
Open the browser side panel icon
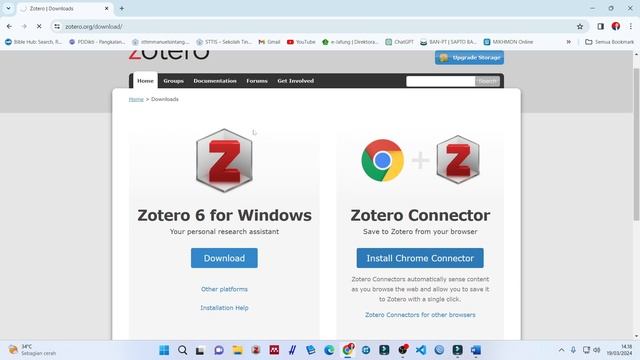pos(600,27)
